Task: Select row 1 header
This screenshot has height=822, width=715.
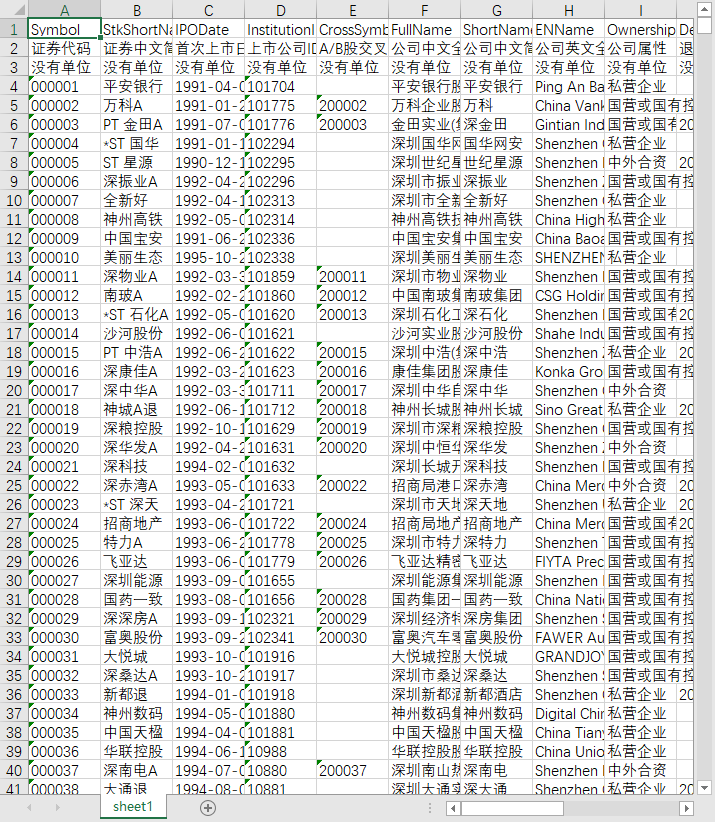Action: pyautogui.click(x=14, y=29)
